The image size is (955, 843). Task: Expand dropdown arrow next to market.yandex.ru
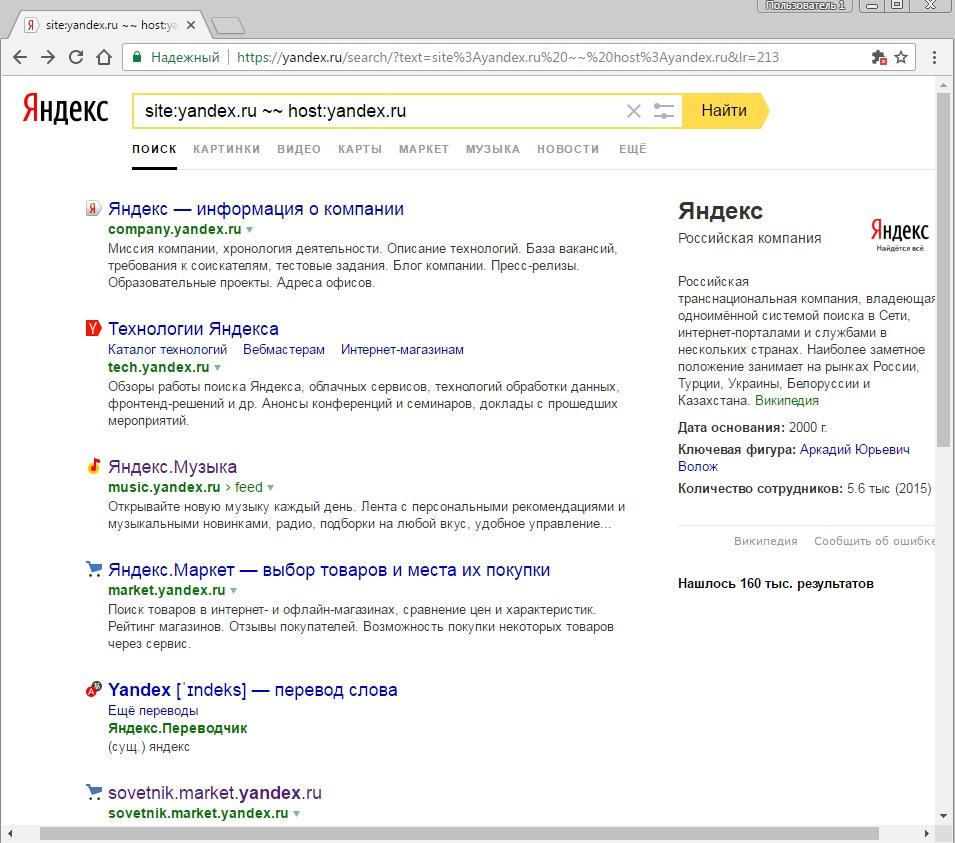[x=234, y=591]
